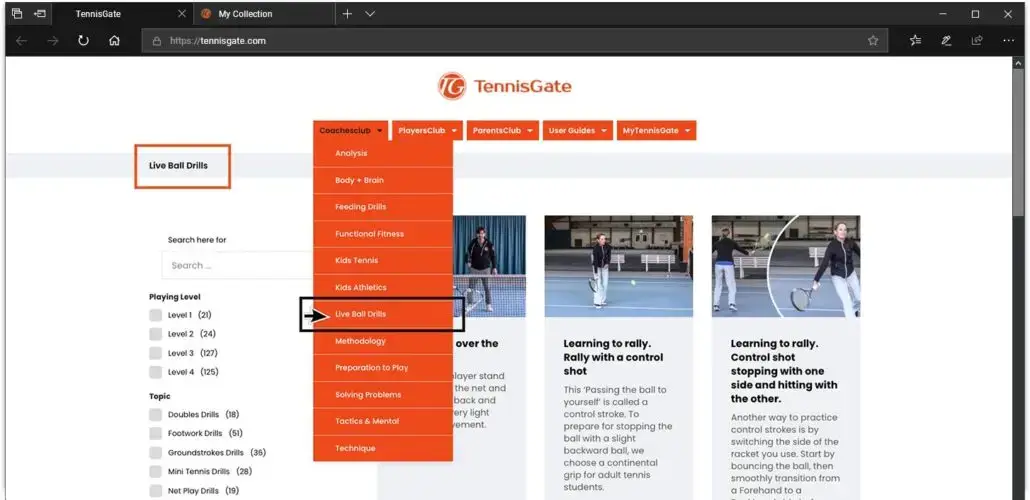Click the TennisGate logo
This screenshot has height=500, width=1030.
505,86
